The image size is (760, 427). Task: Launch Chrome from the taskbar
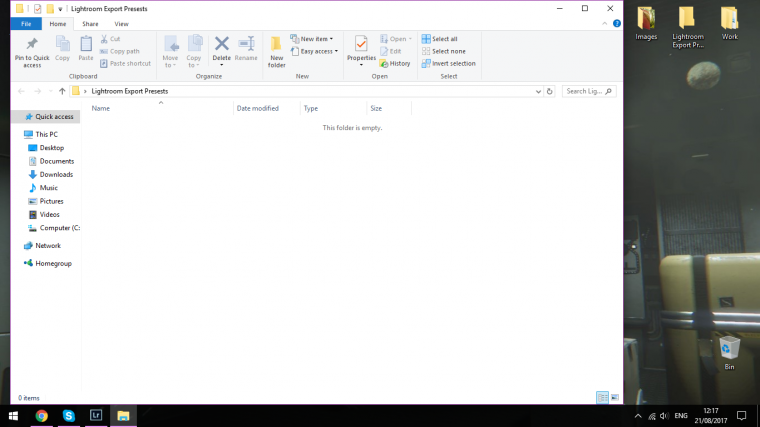(42, 416)
